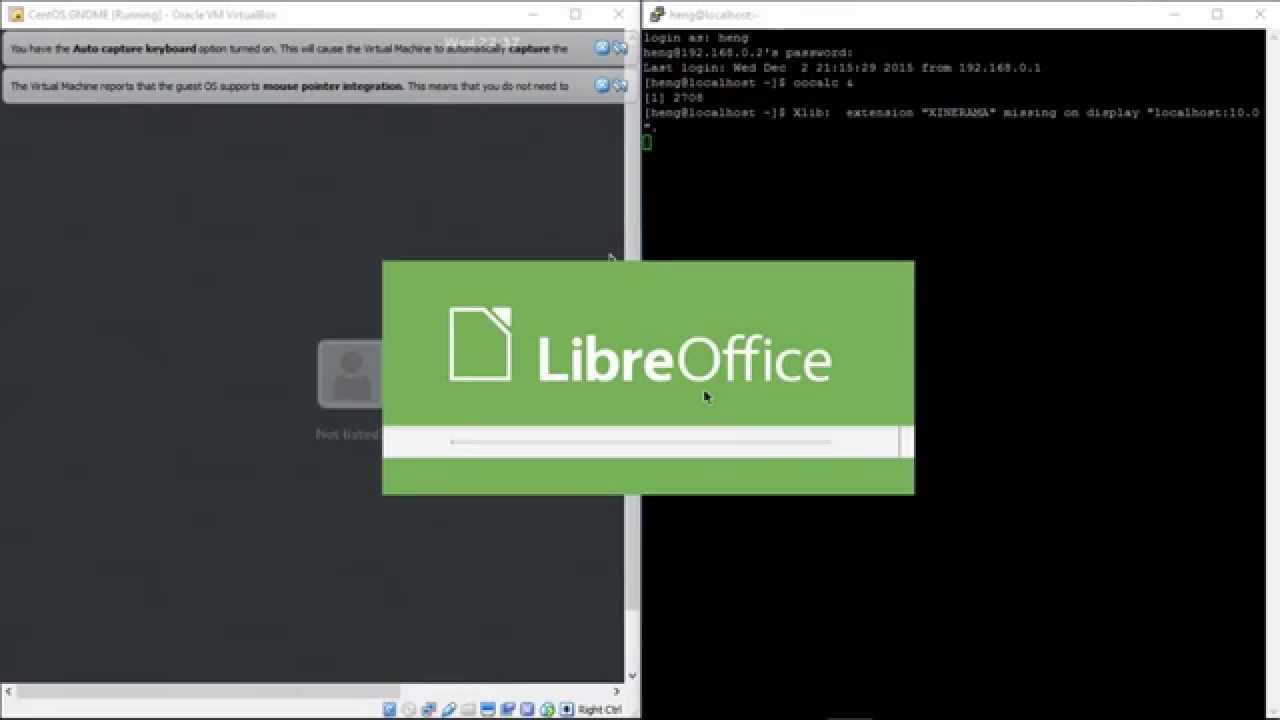This screenshot has width=1280, height=720.
Task: Click the VirtualBox window title bar icon
Action: coord(16,15)
